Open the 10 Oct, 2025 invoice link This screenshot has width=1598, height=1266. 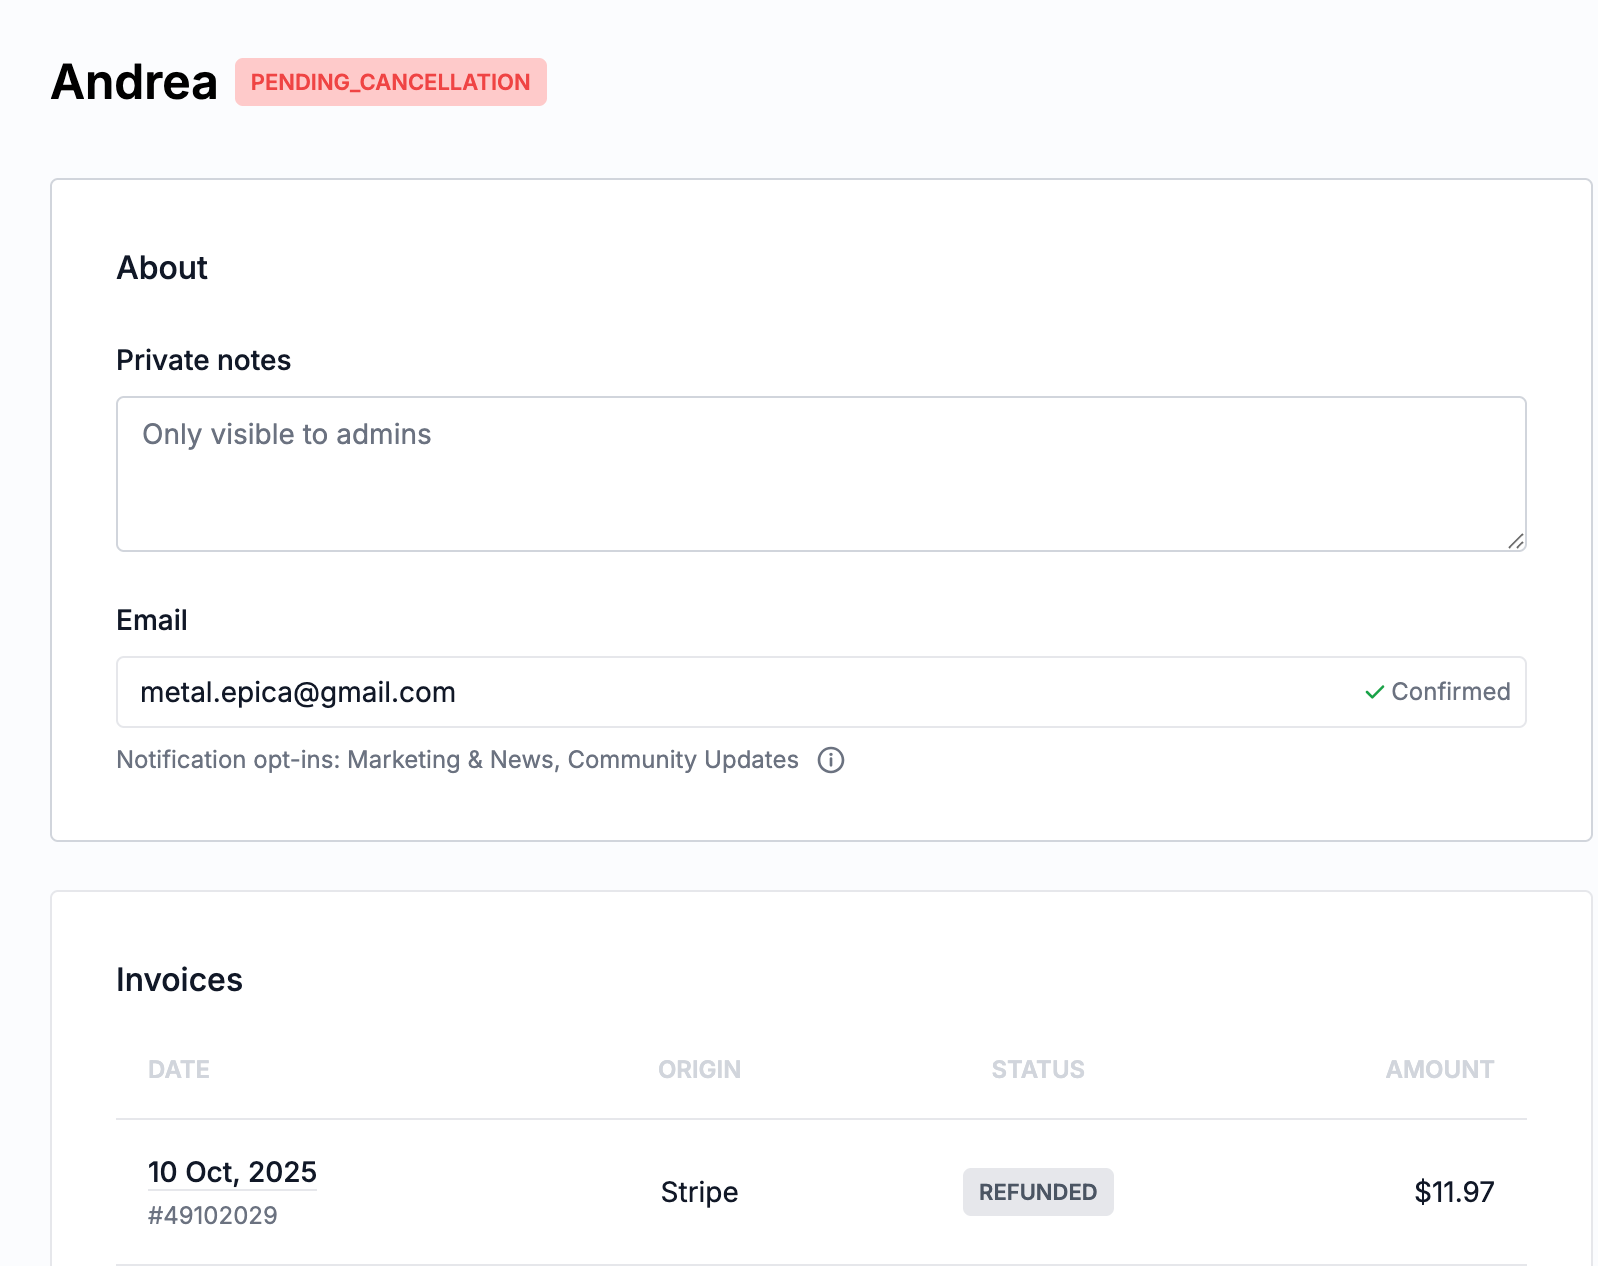coord(232,1172)
